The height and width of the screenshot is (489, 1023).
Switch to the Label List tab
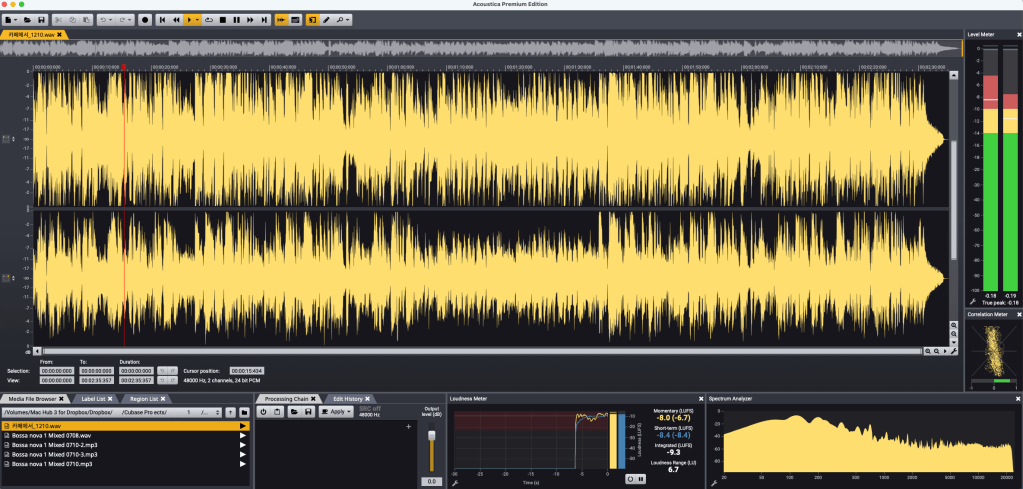98,398
